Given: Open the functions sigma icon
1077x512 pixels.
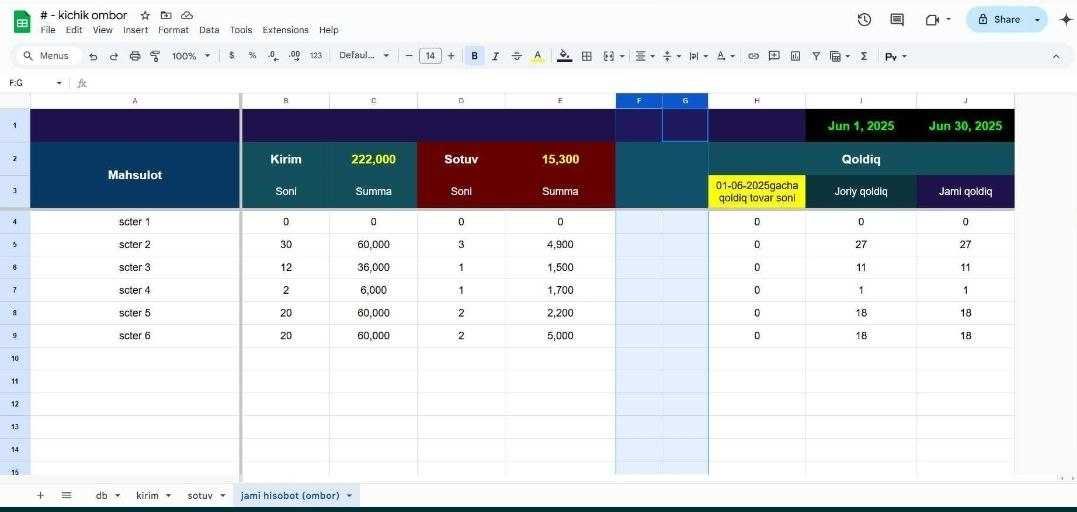Looking at the screenshot, I should click(x=864, y=56).
